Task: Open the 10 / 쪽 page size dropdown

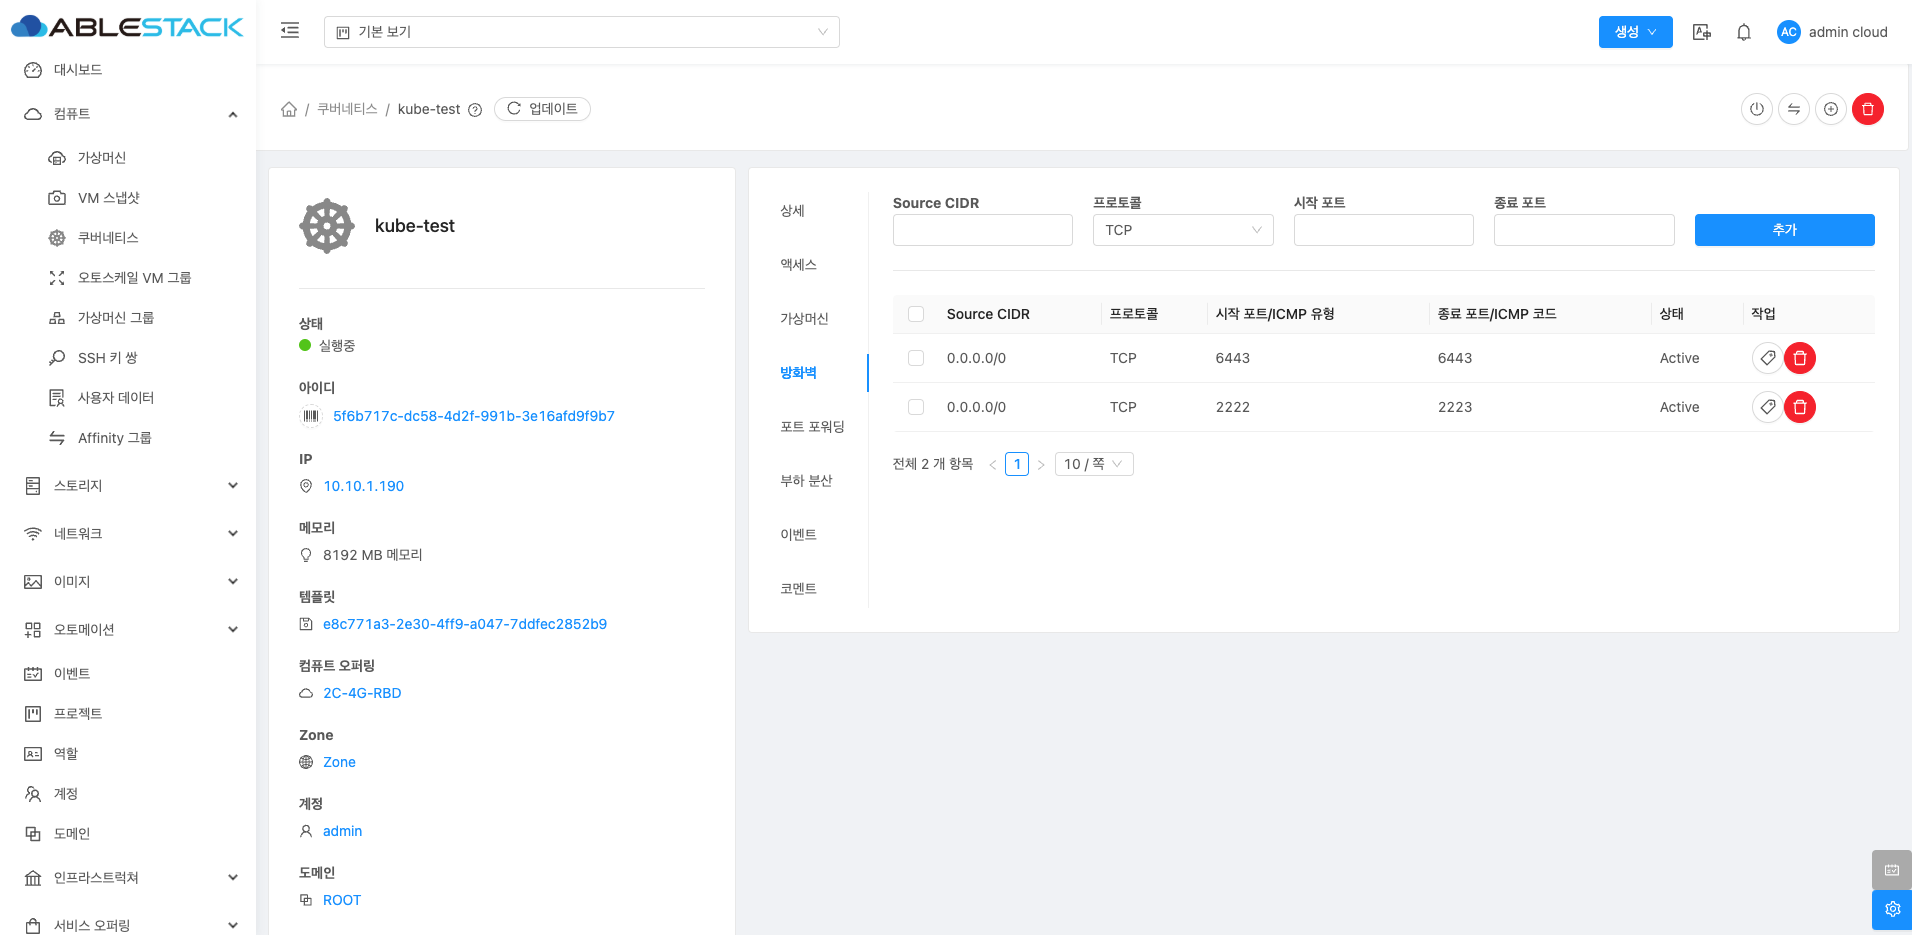Action: (x=1094, y=464)
